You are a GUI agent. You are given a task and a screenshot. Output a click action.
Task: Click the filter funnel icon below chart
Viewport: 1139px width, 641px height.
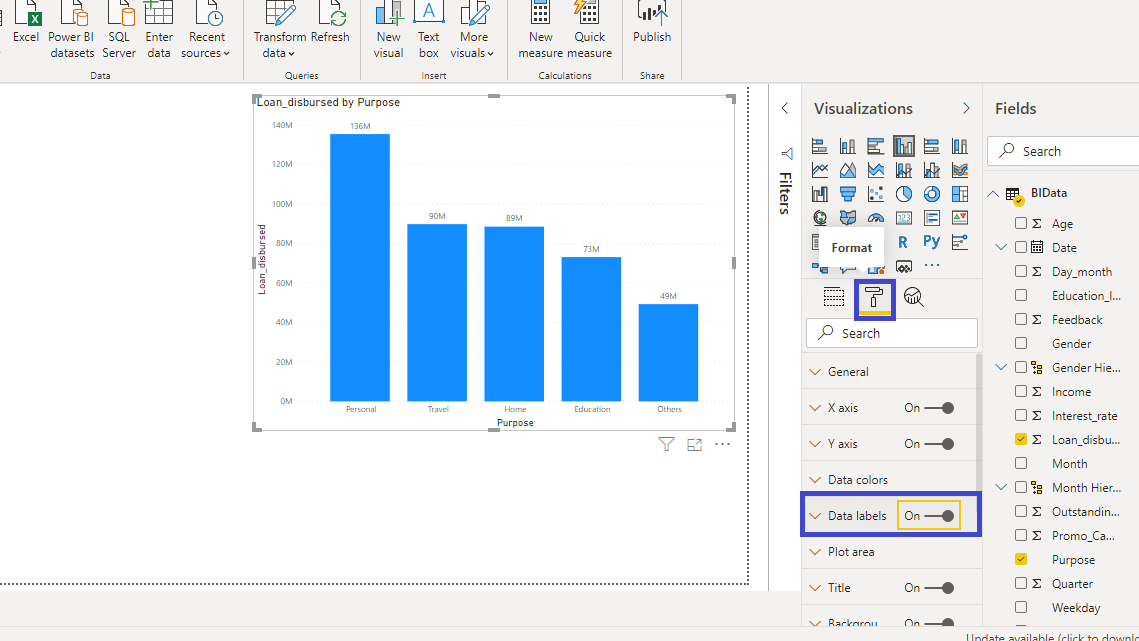[x=666, y=445]
